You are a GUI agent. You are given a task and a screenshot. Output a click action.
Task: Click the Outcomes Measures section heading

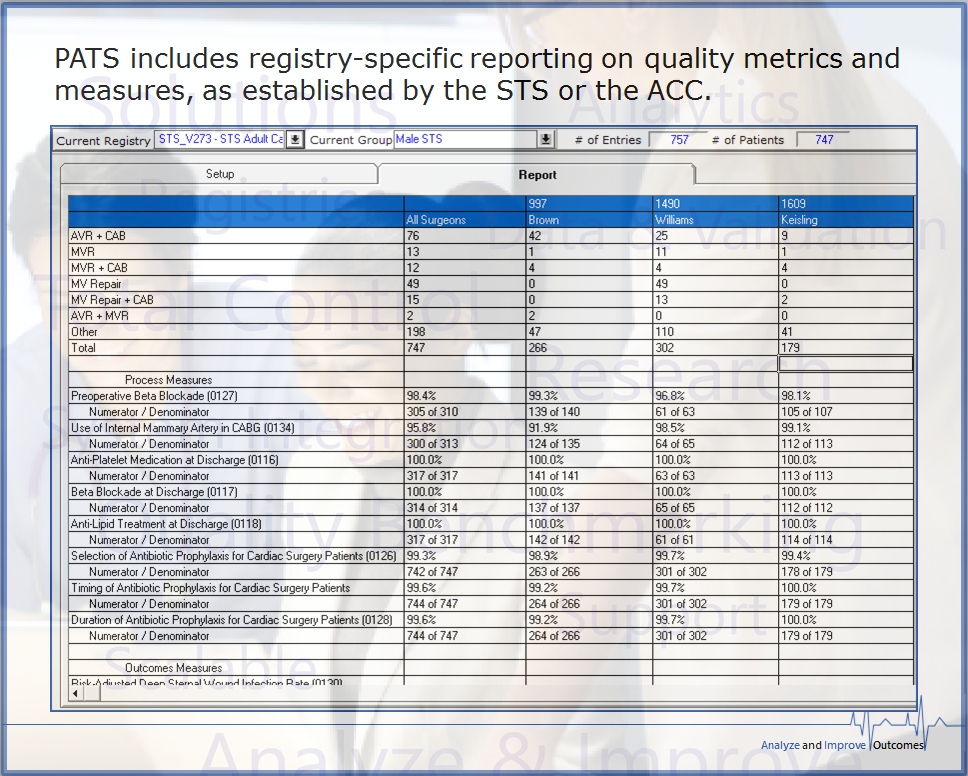tap(173, 668)
